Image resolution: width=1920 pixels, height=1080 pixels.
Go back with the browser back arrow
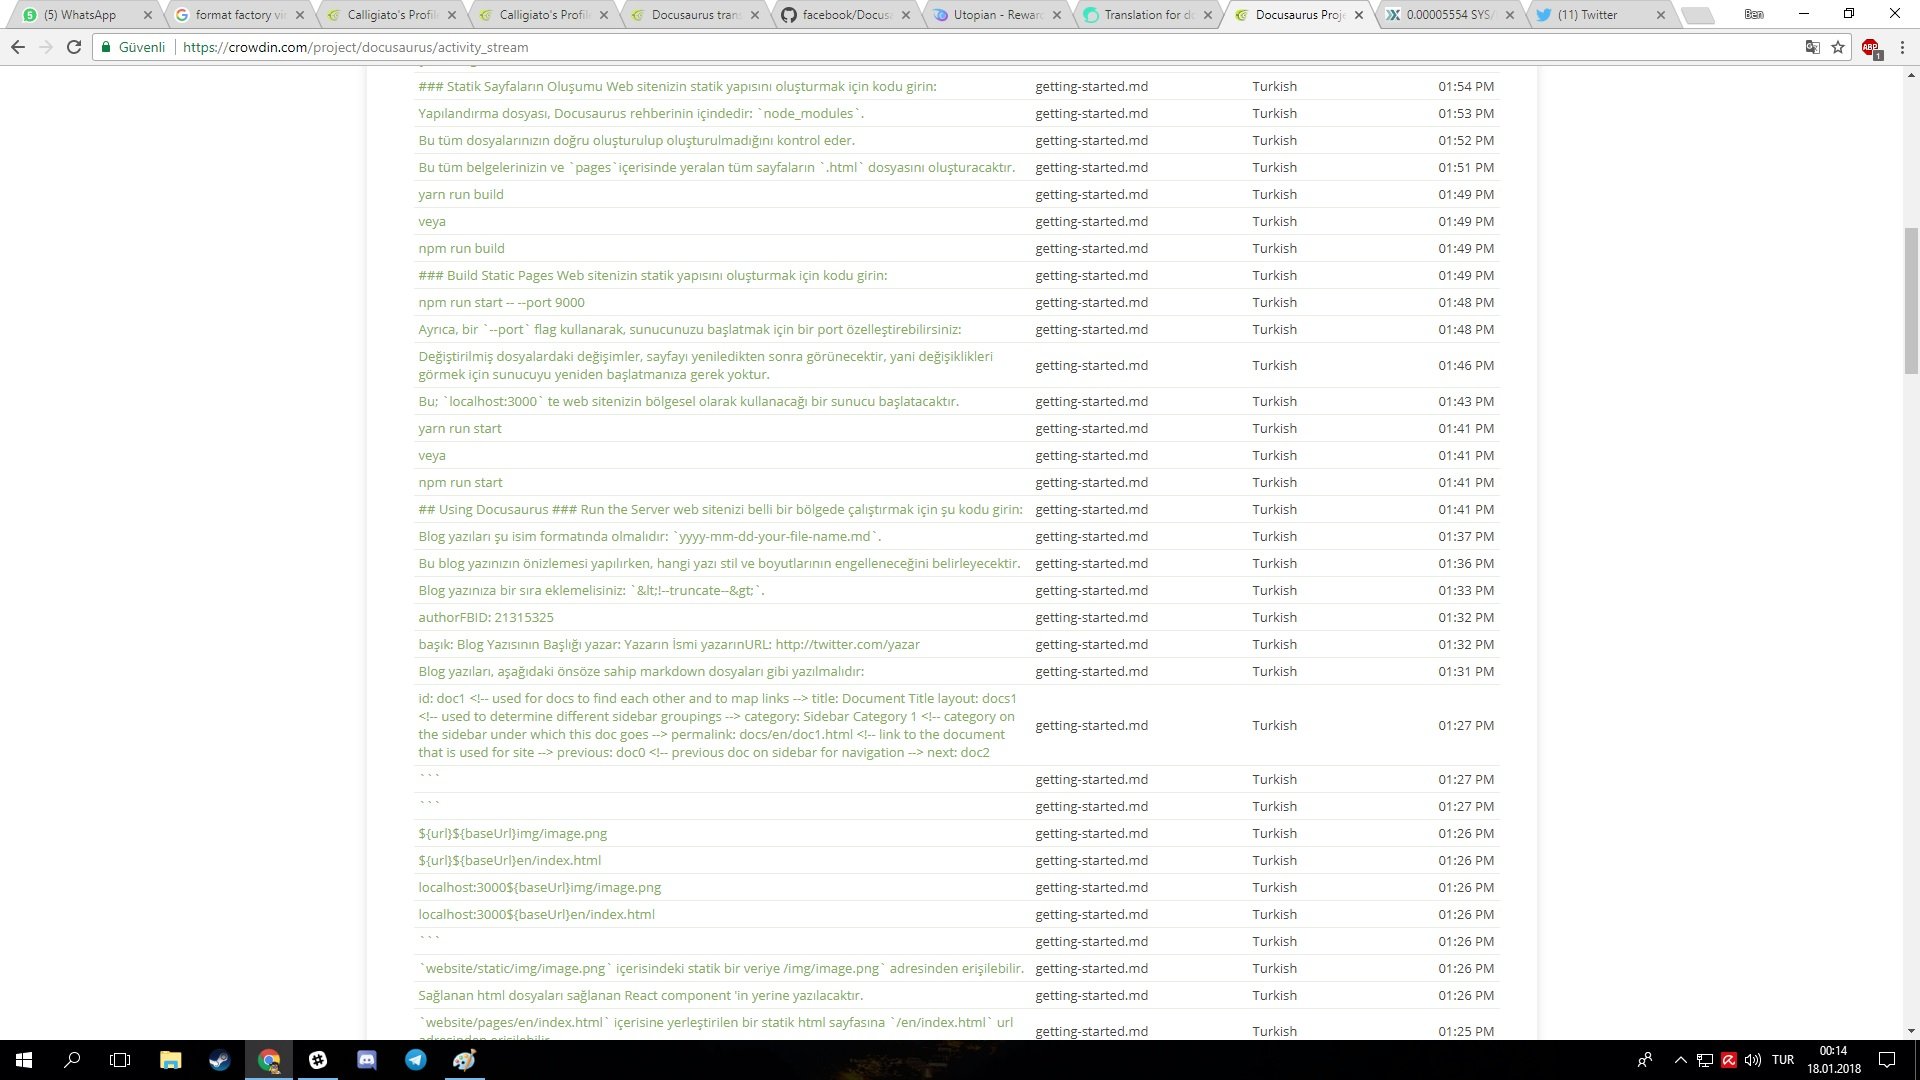click(x=18, y=47)
